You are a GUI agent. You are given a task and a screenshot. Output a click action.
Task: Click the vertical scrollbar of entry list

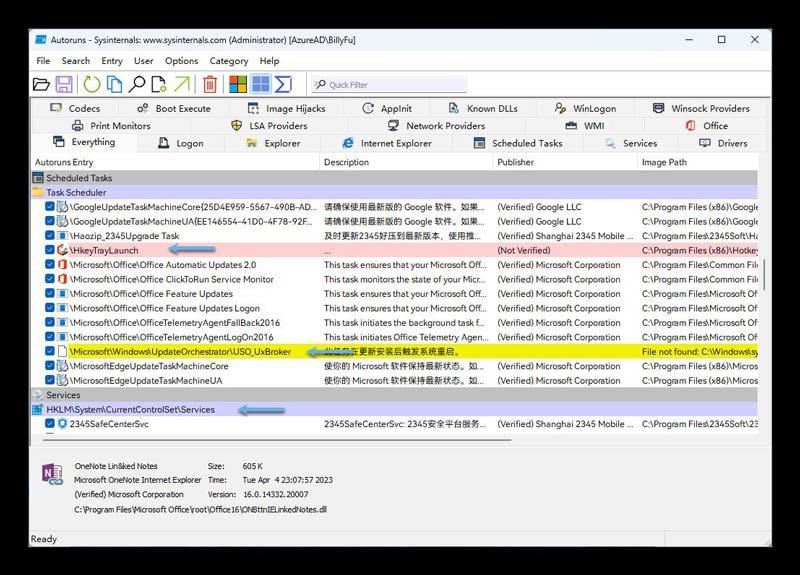pyautogui.click(x=764, y=276)
